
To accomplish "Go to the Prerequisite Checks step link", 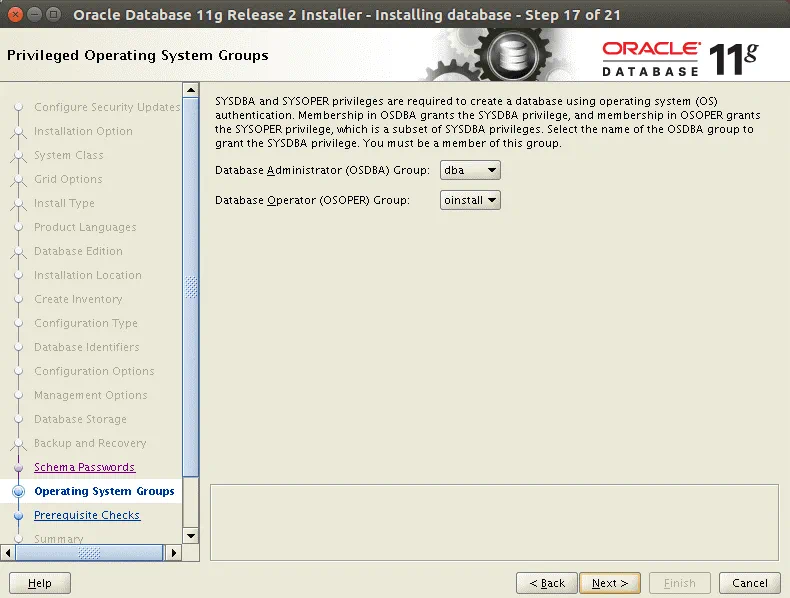I will pos(87,515).
